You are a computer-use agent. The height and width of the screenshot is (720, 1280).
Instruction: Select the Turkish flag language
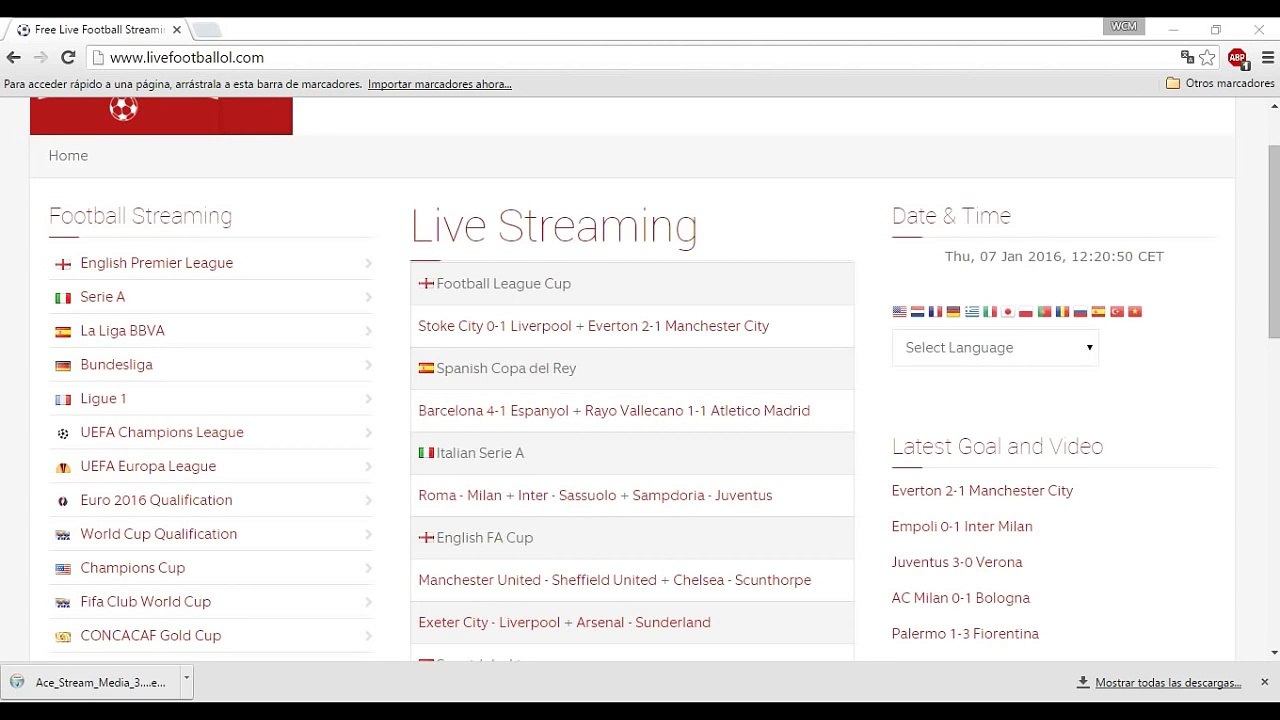coord(1117,312)
